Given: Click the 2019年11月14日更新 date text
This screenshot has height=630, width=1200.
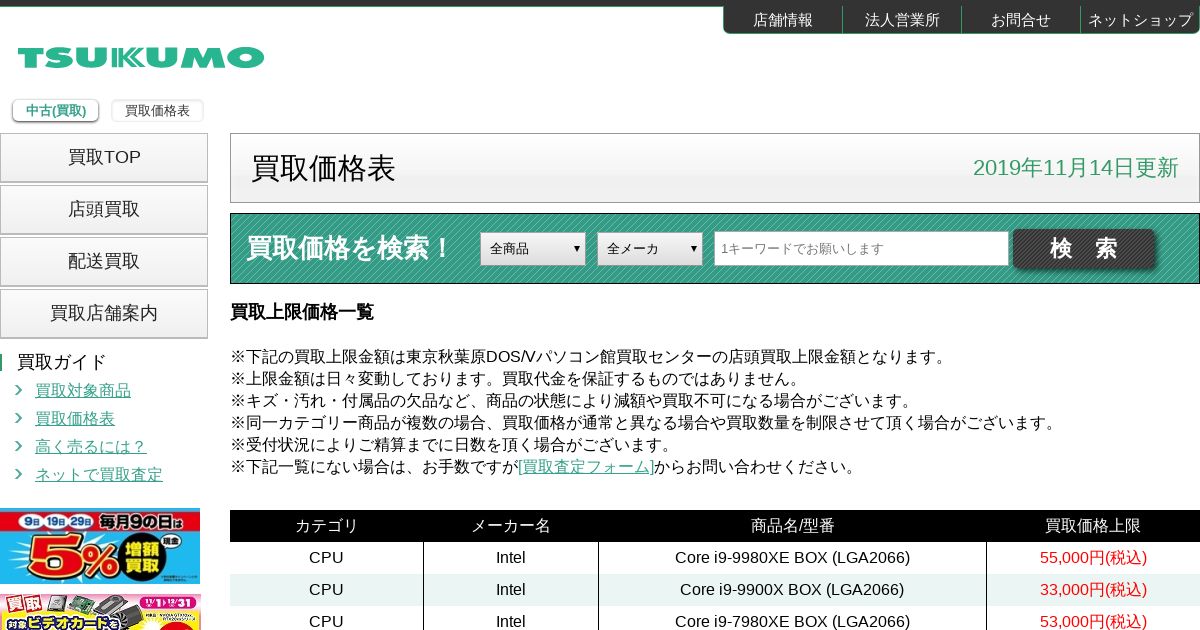Looking at the screenshot, I should [1076, 168].
